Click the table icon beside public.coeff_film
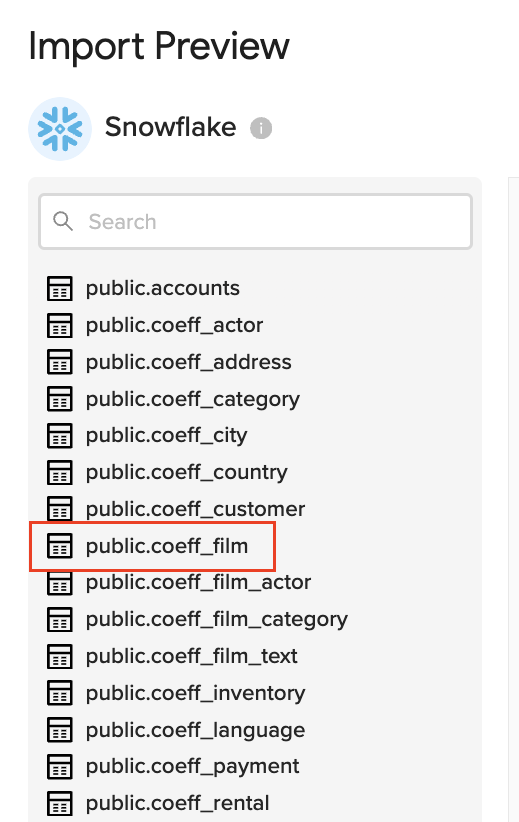The height and width of the screenshot is (822, 519). tap(60, 546)
